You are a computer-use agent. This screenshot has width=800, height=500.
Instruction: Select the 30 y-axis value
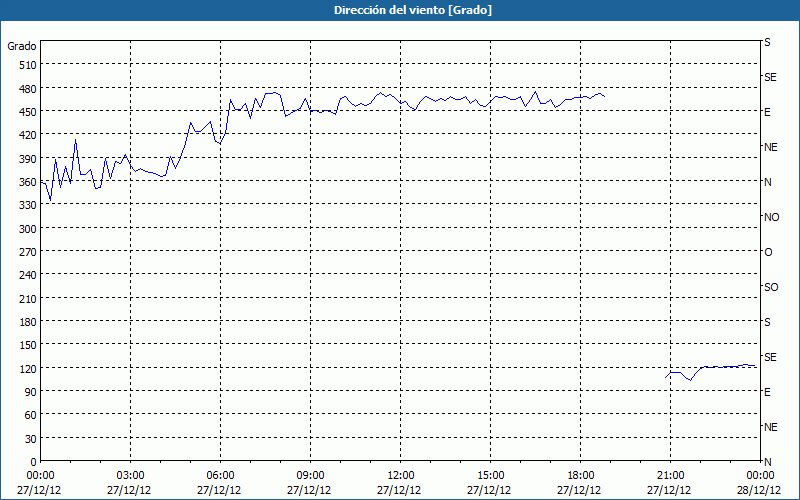(x=31, y=439)
